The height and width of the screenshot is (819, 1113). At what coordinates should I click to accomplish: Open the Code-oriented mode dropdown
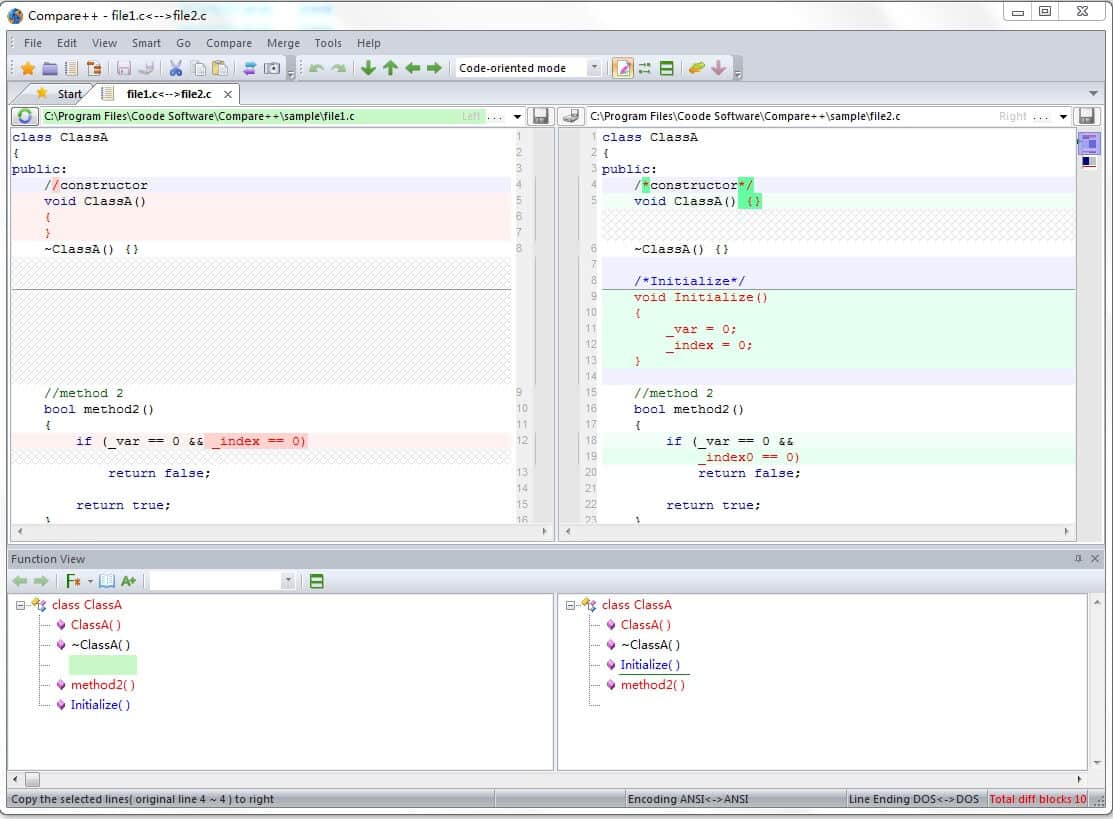point(594,68)
